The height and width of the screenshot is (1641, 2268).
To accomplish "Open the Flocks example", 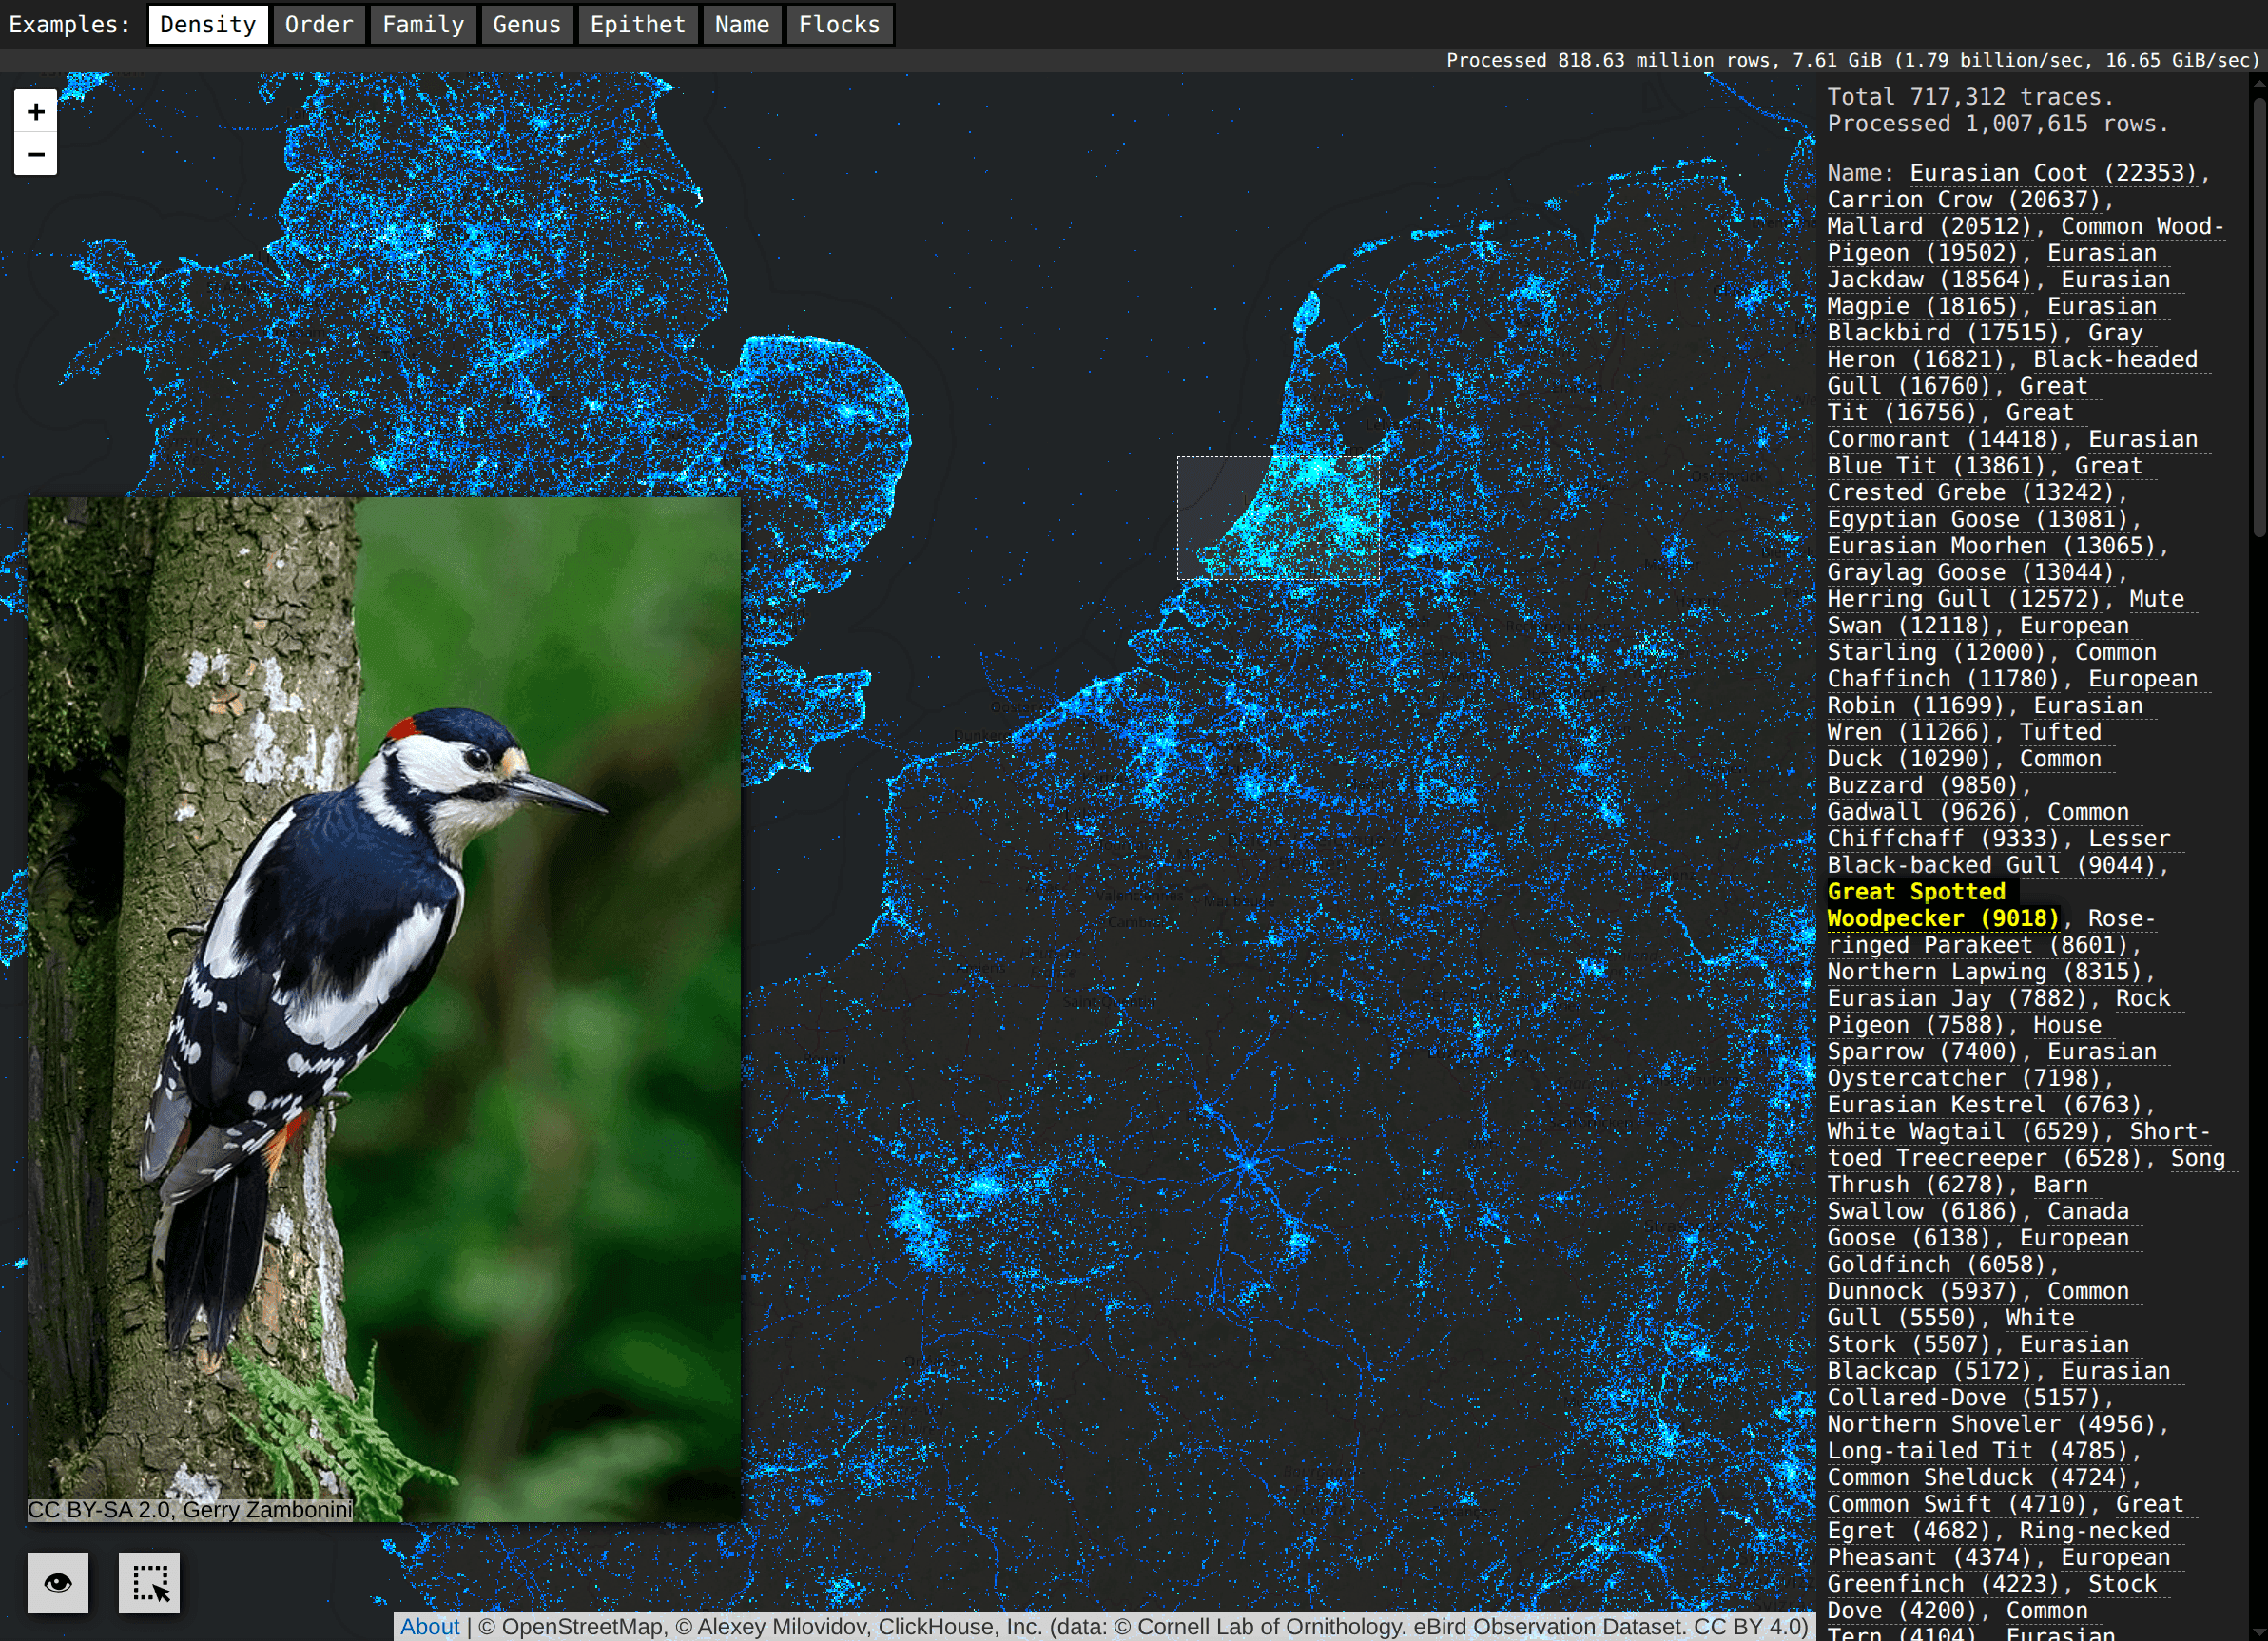I will point(839,24).
